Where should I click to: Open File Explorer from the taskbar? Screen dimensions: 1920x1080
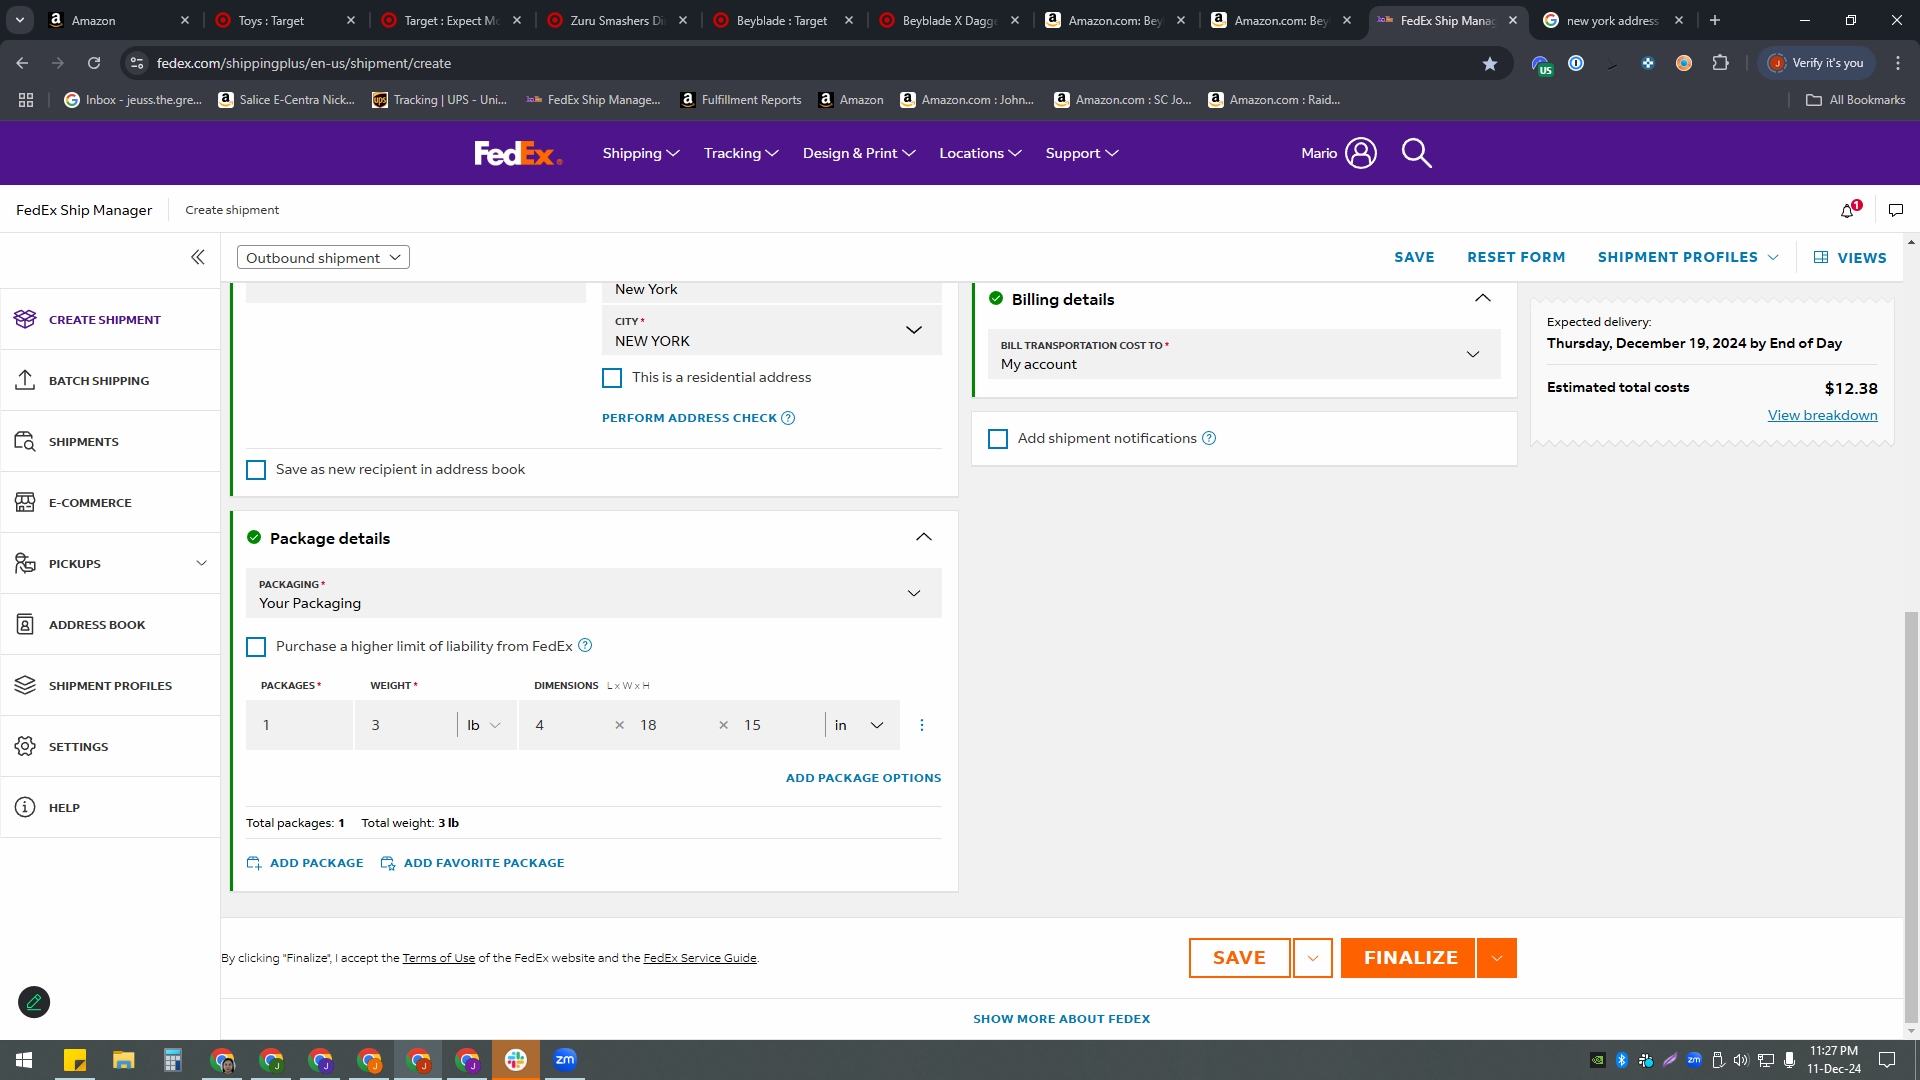click(x=123, y=1060)
